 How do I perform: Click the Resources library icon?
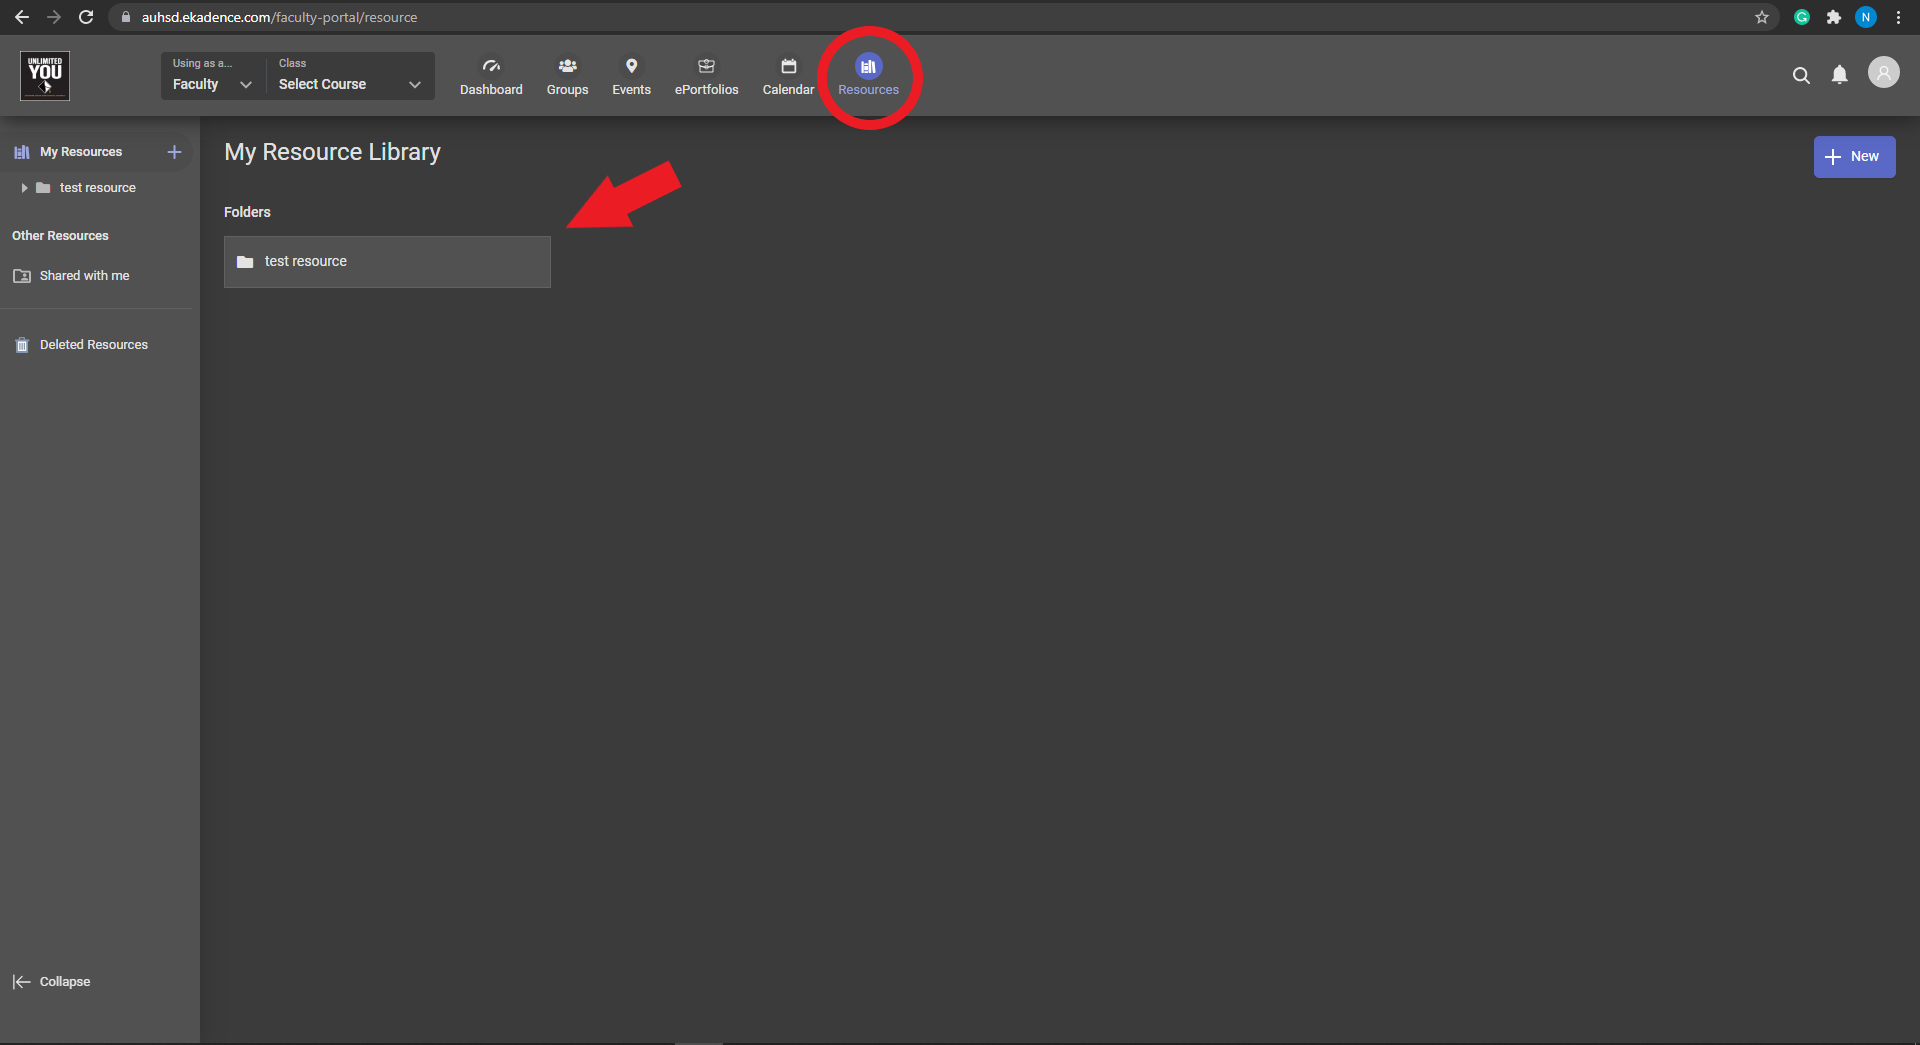tap(868, 66)
